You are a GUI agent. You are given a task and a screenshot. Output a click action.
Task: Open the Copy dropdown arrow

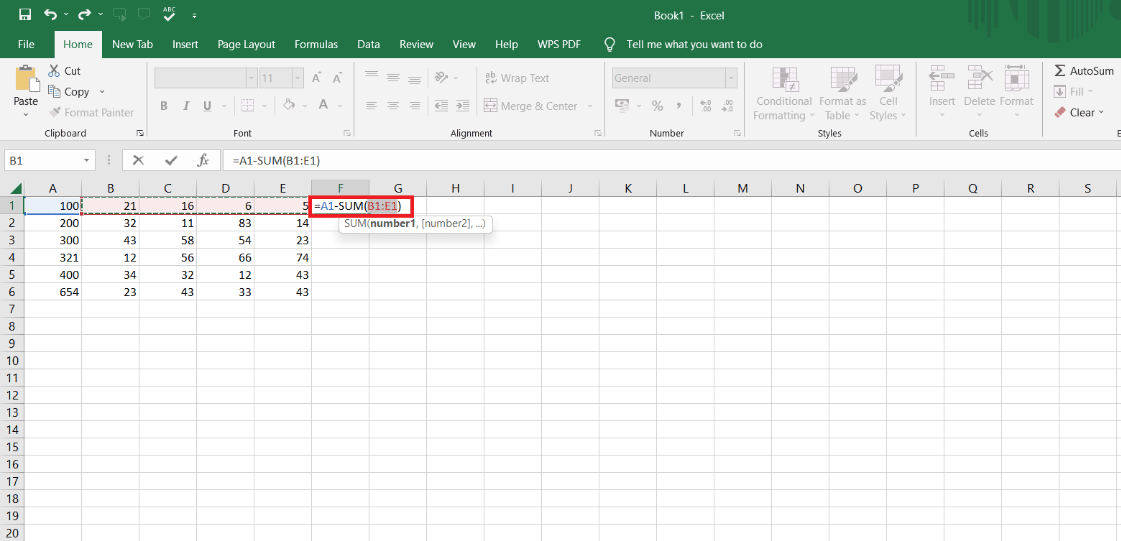(x=102, y=91)
